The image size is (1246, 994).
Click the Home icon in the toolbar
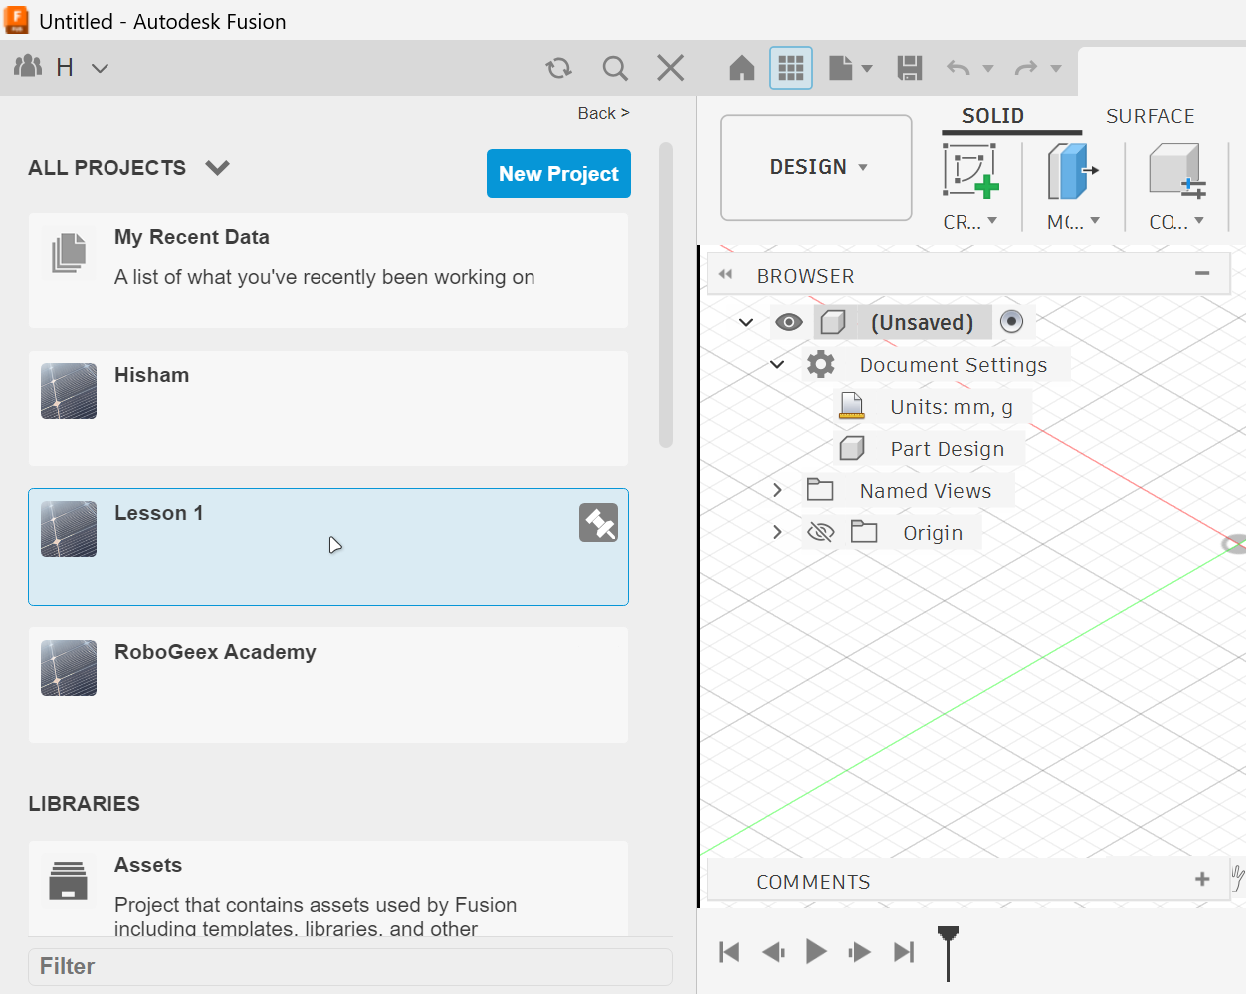pyautogui.click(x=741, y=68)
